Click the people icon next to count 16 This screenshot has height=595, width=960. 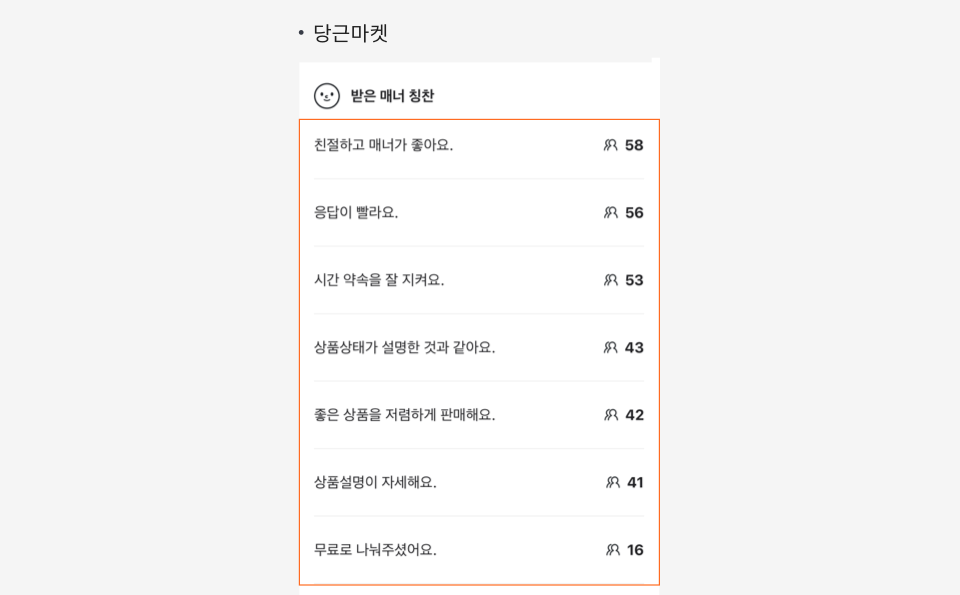point(613,549)
